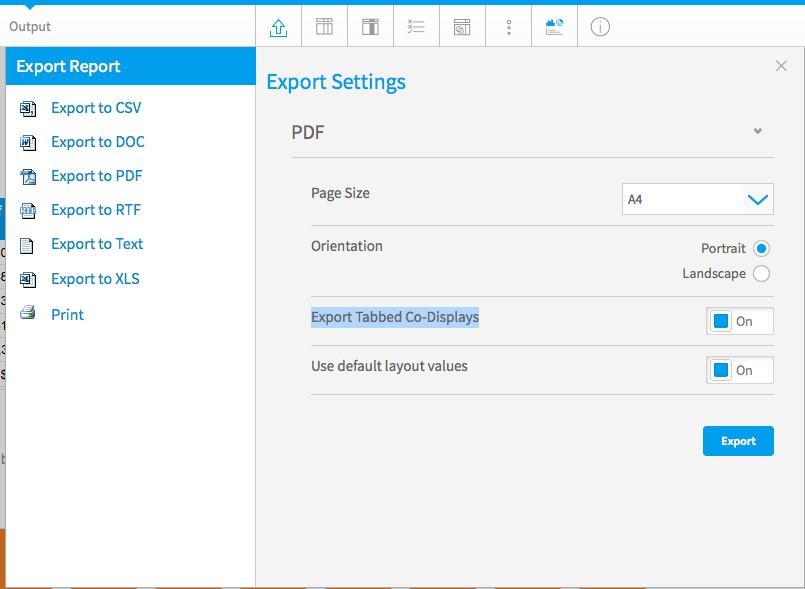This screenshot has width=805, height=589.
Task: Collapse the PDF section chevron
Action: pyautogui.click(x=757, y=131)
